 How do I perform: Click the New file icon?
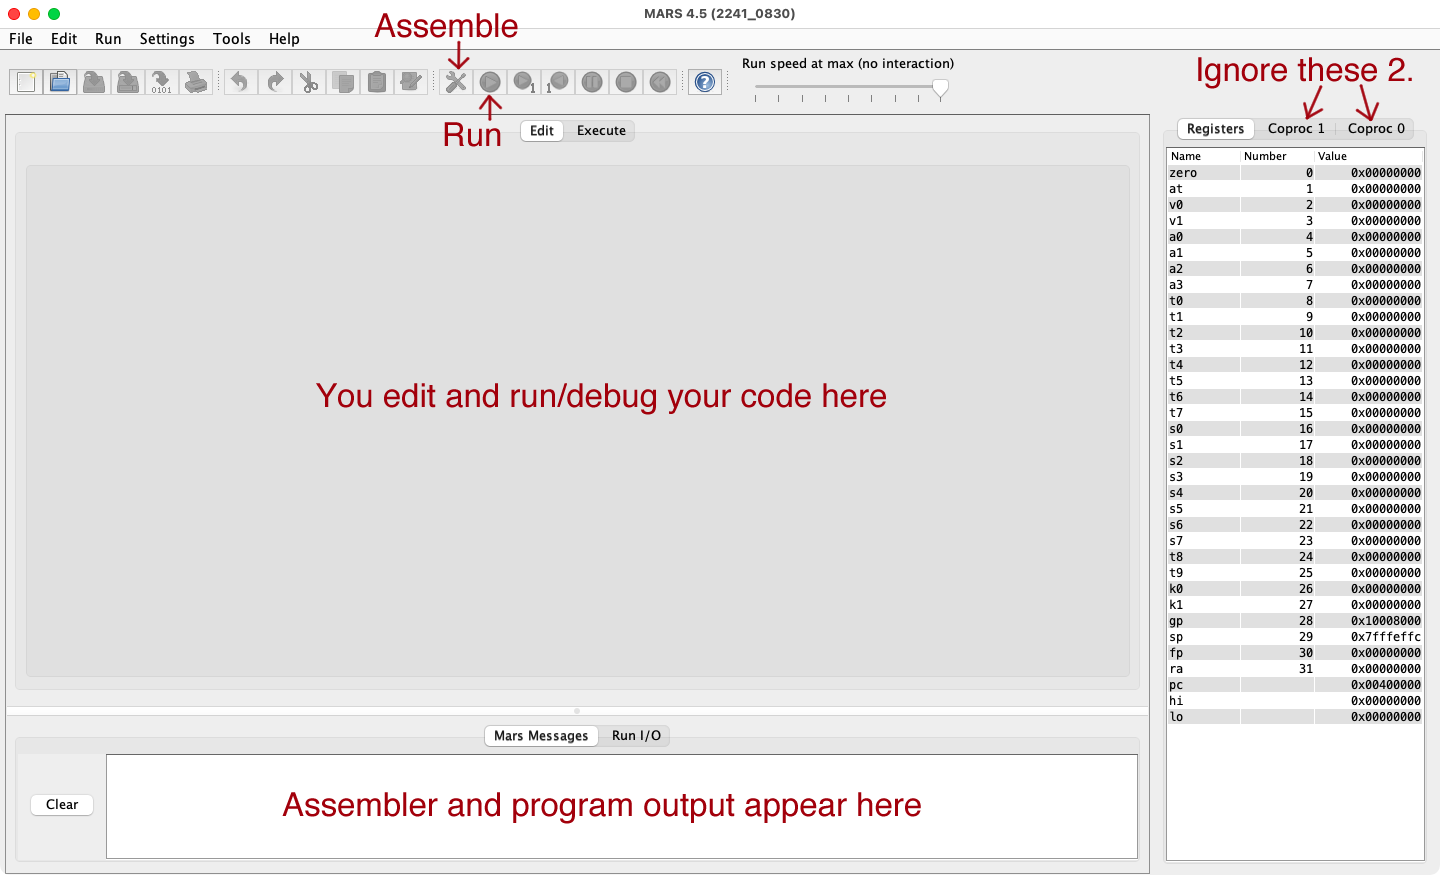click(26, 82)
